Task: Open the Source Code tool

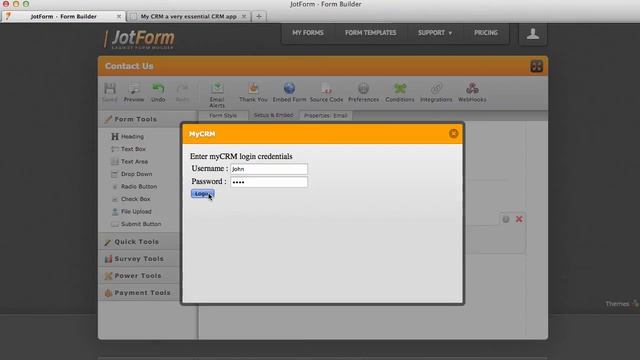Action: (326, 92)
